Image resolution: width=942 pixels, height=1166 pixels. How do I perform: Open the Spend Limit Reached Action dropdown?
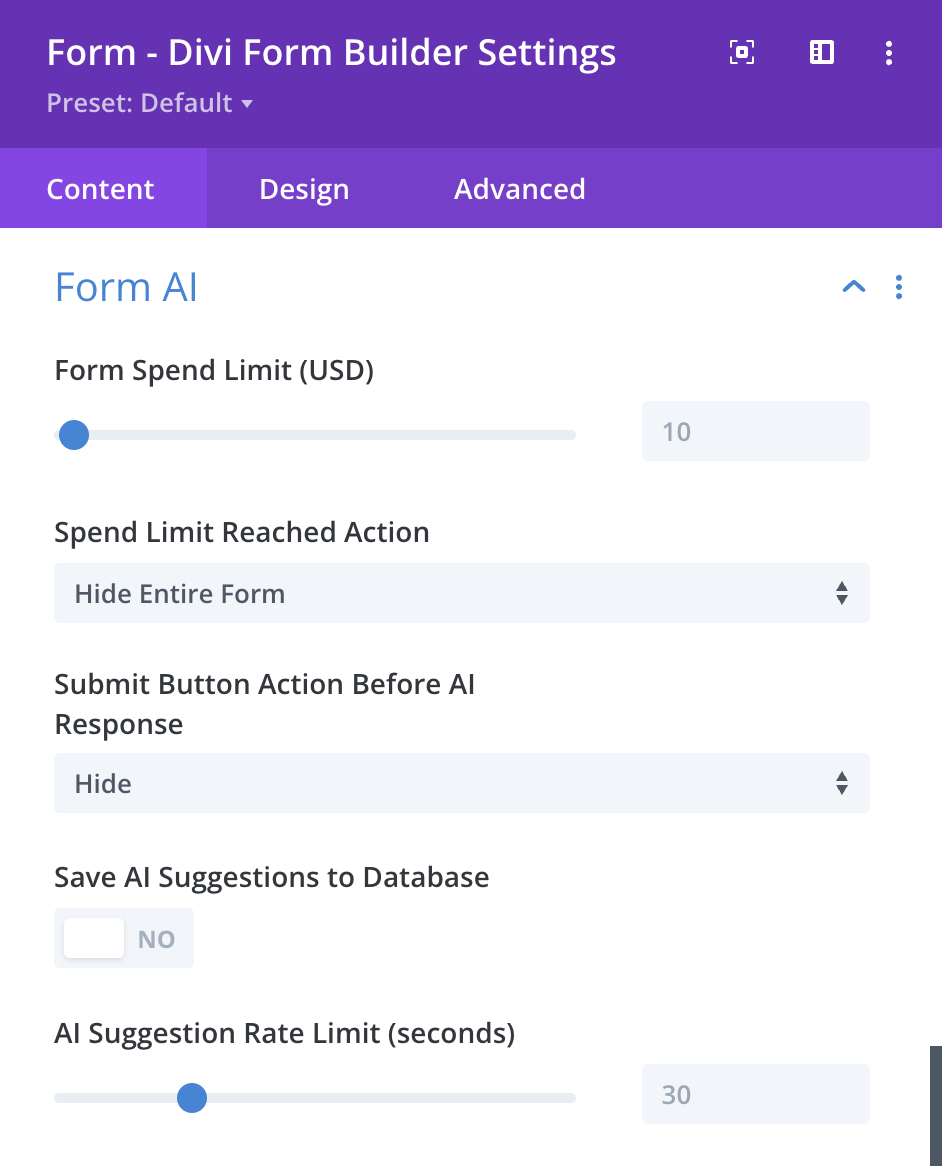pos(461,593)
